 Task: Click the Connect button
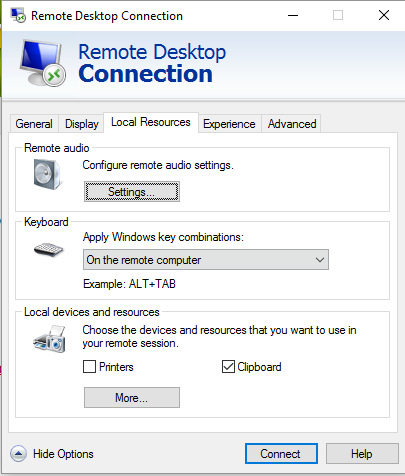281,454
